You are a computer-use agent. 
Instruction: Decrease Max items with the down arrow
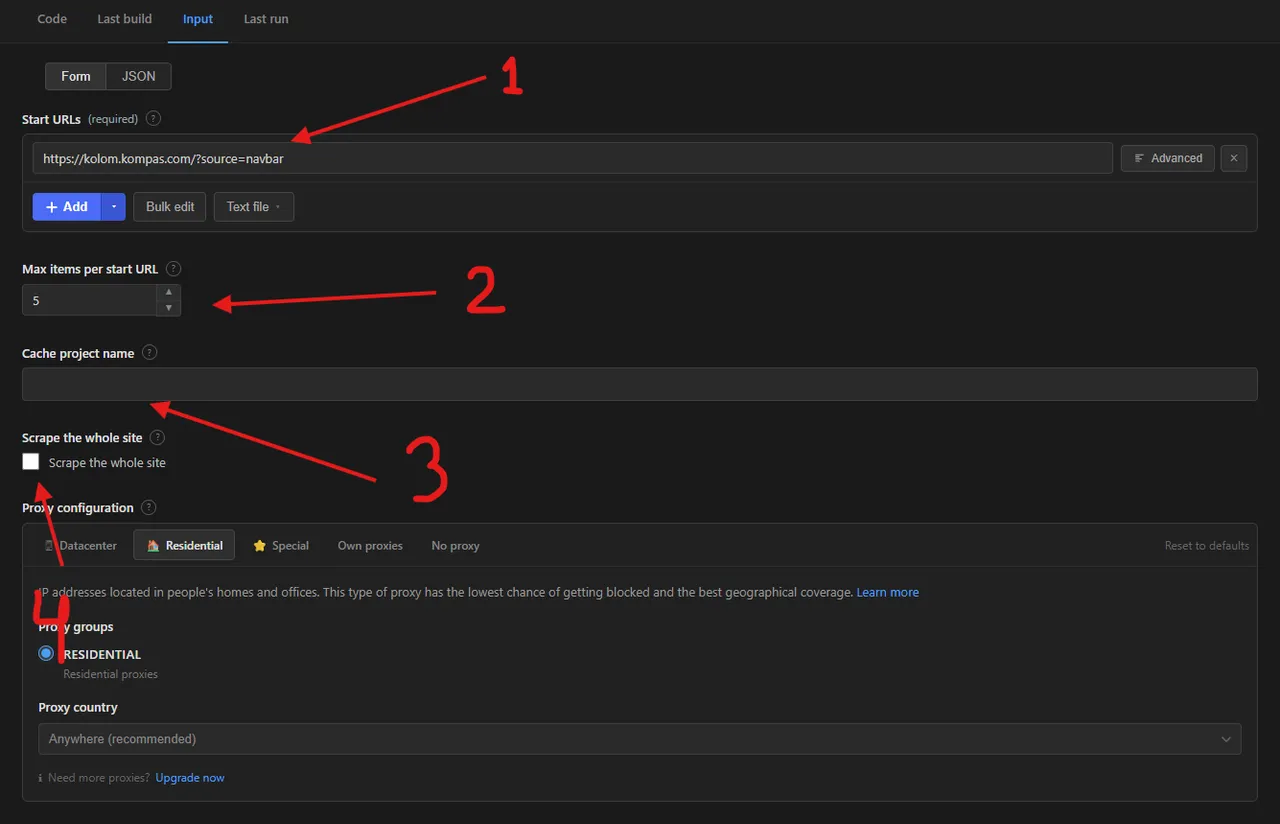click(x=169, y=308)
